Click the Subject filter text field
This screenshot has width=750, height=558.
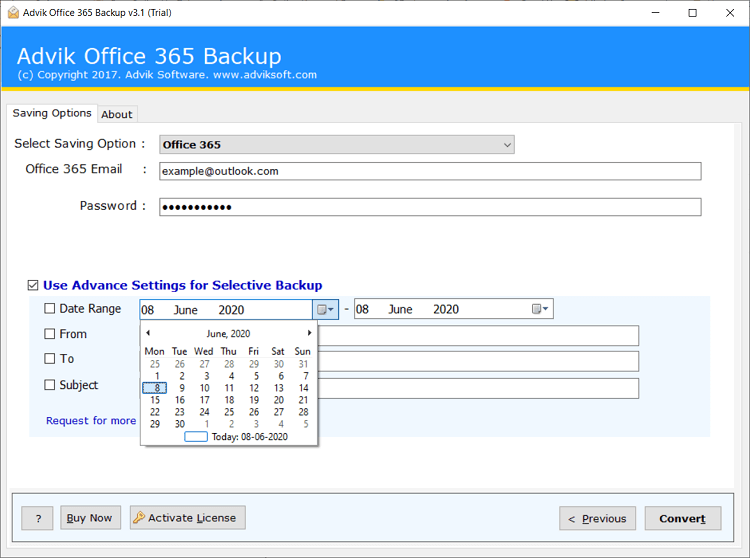478,388
